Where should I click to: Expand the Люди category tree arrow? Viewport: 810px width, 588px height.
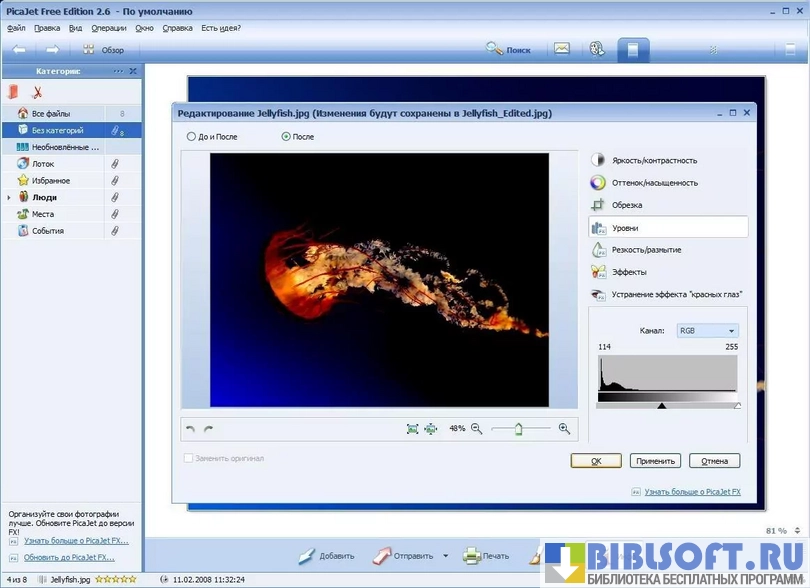8,198
